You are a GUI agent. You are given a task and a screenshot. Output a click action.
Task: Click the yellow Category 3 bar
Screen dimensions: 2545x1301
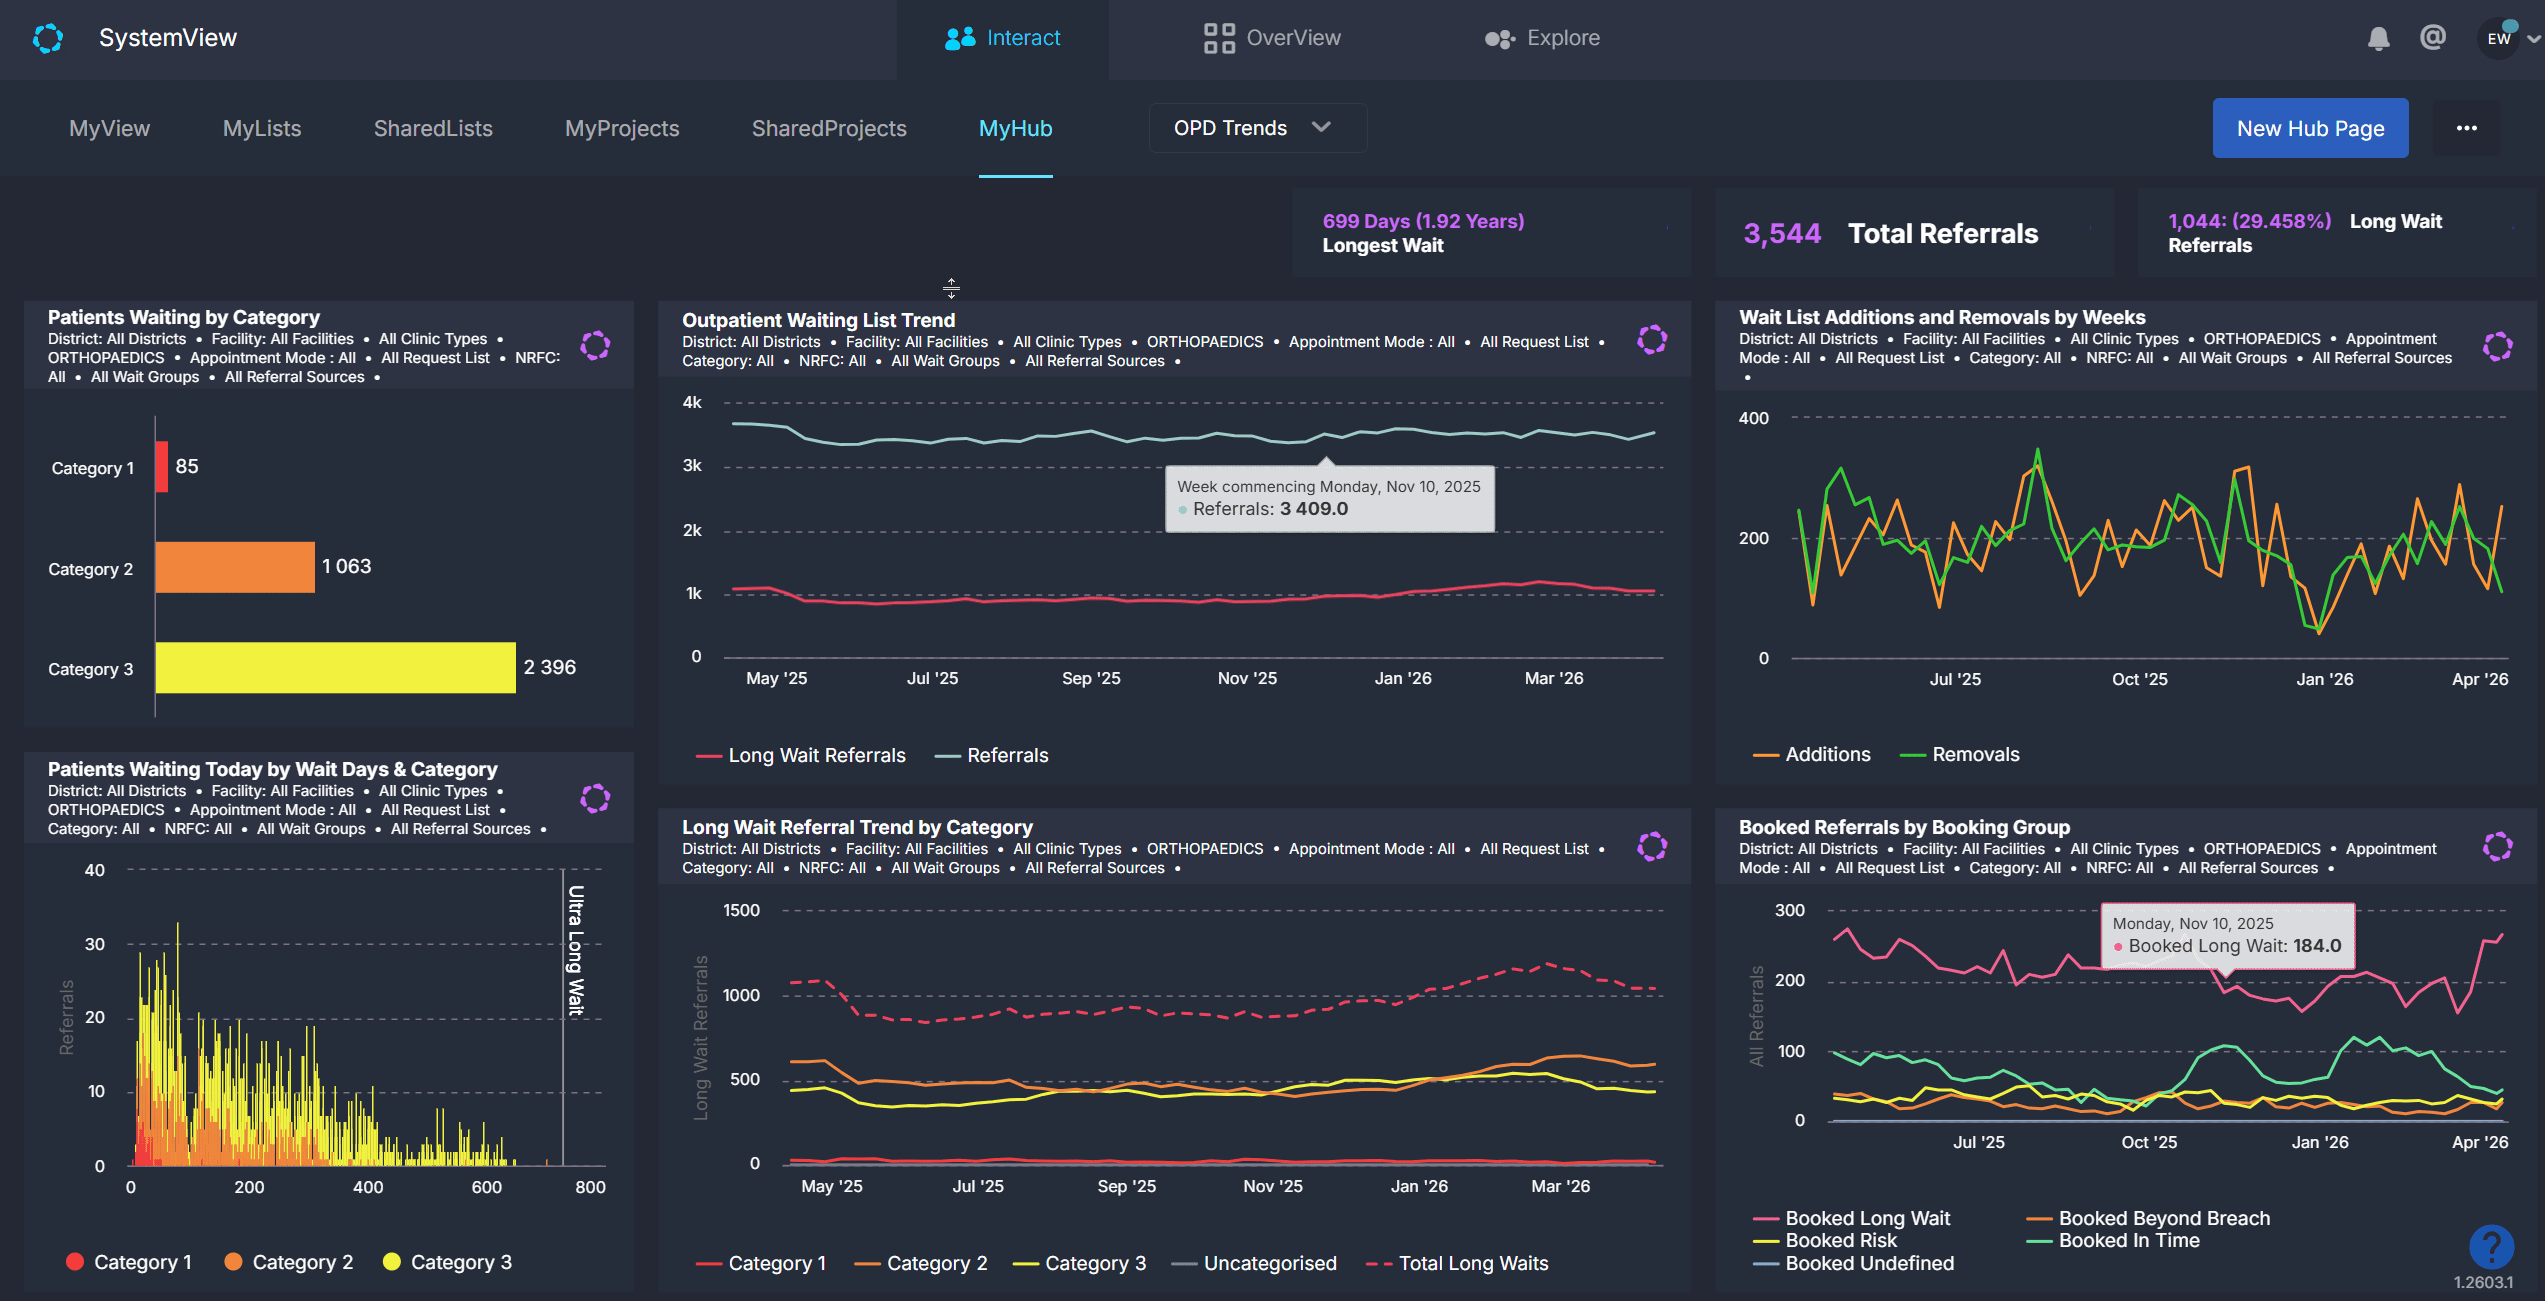tap(335, 668)
